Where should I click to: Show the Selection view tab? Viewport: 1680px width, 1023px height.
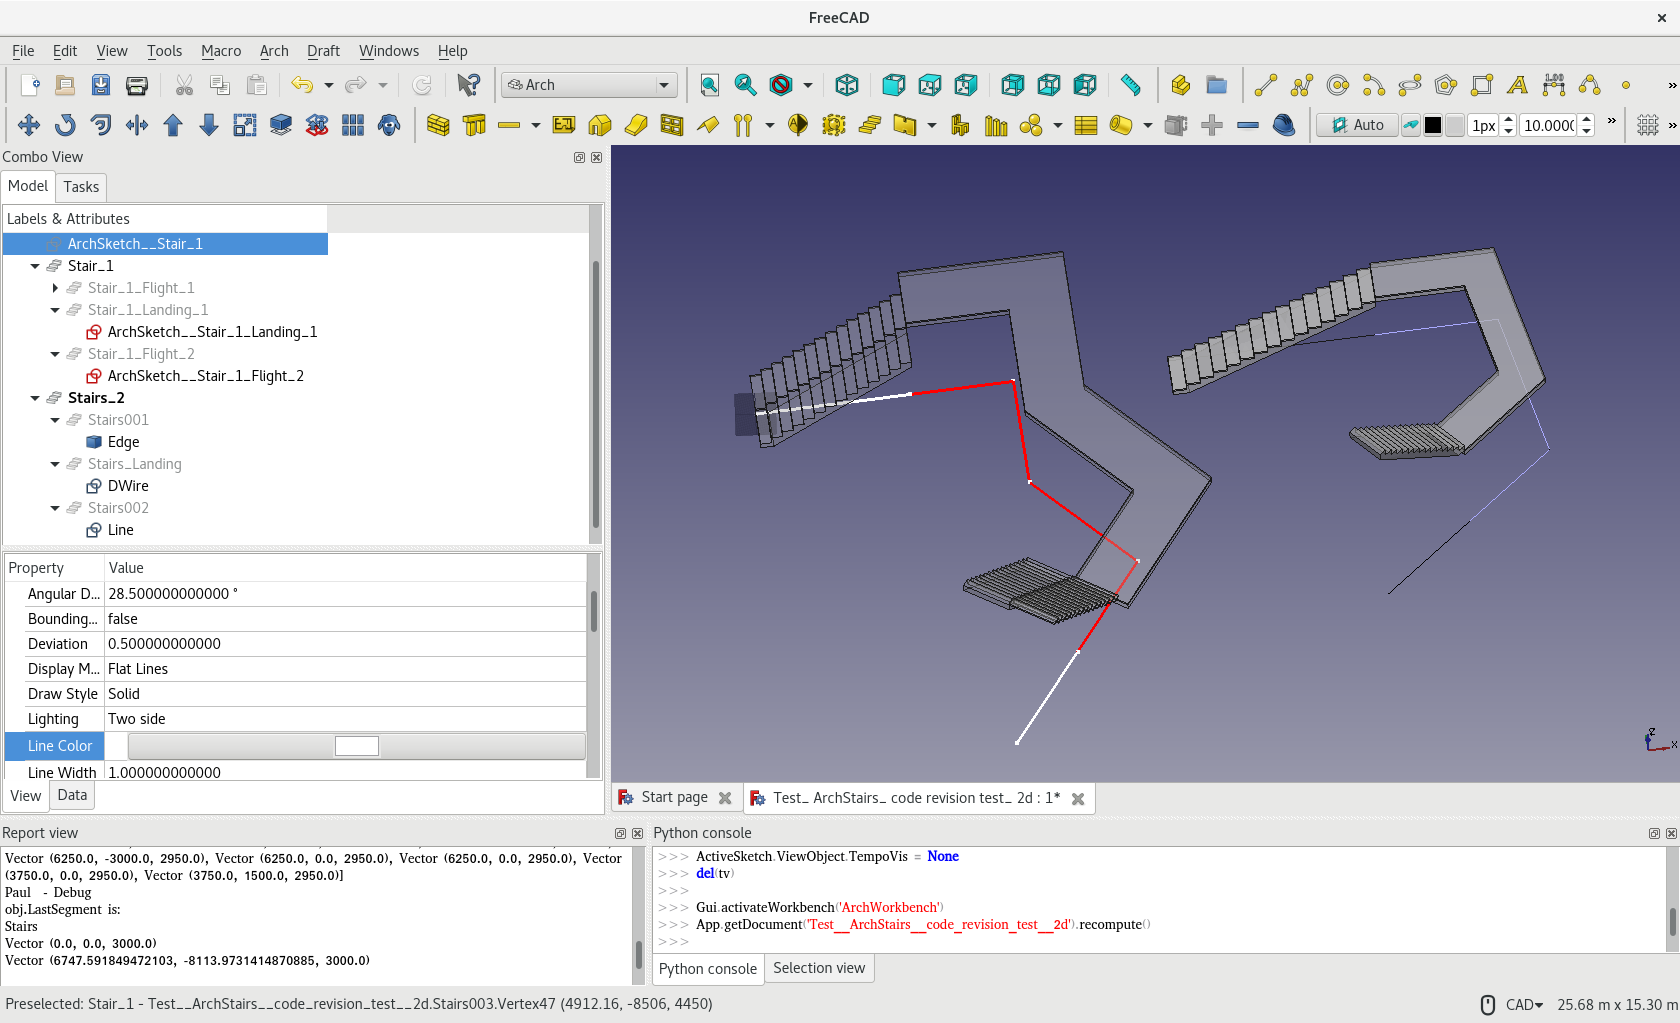click(818, 968)
